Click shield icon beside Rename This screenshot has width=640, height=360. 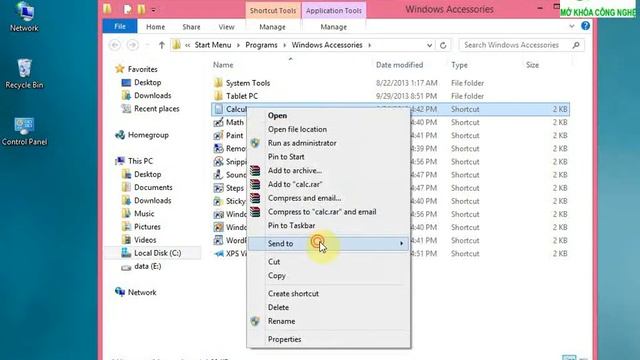[x=255, y=321]
